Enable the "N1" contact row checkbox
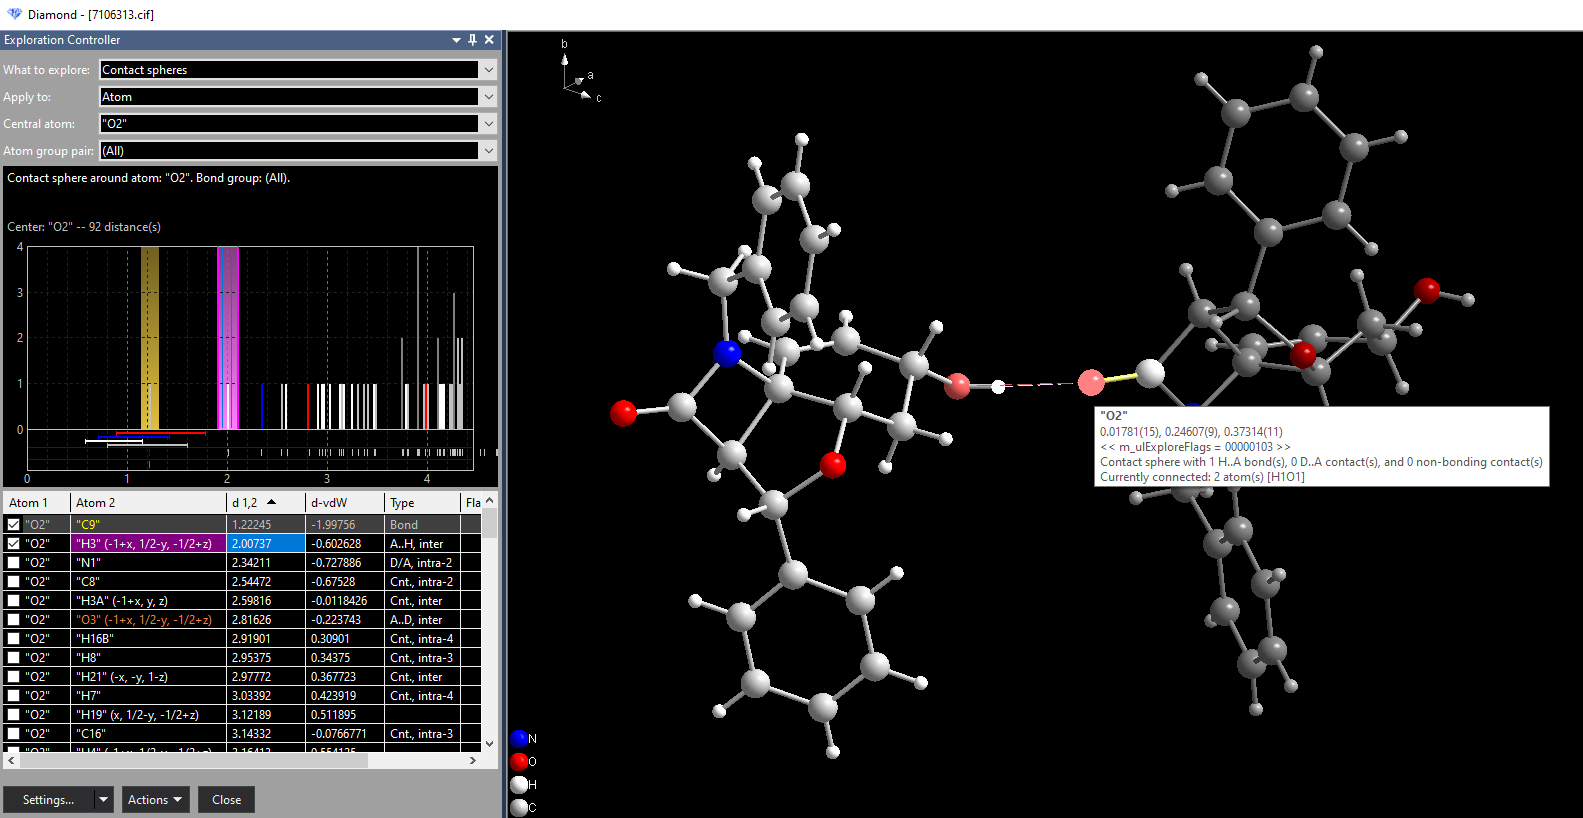Viewport: 1583px width, 818px height. point(14,562)
